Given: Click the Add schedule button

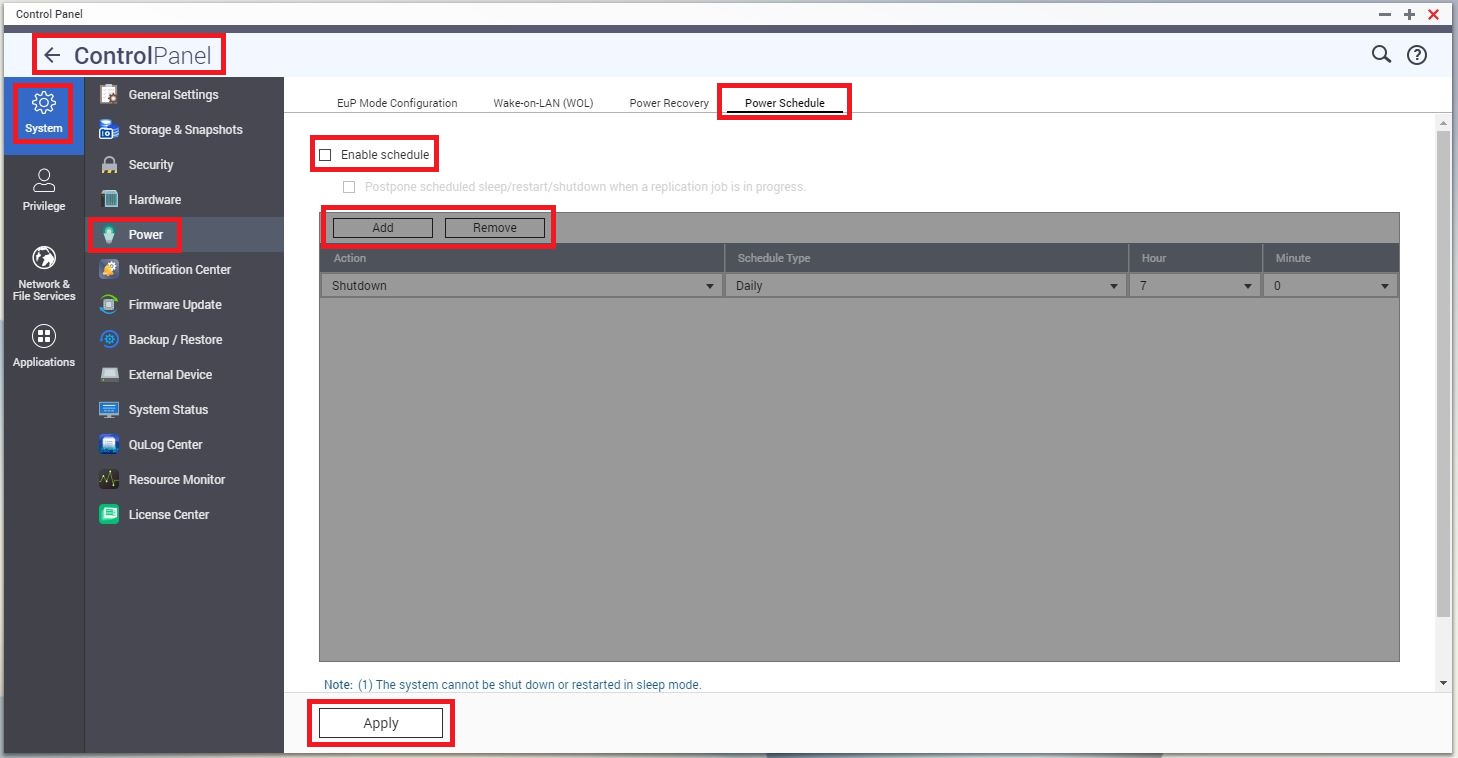Looking at the screenshot, I should click(383, 228).
